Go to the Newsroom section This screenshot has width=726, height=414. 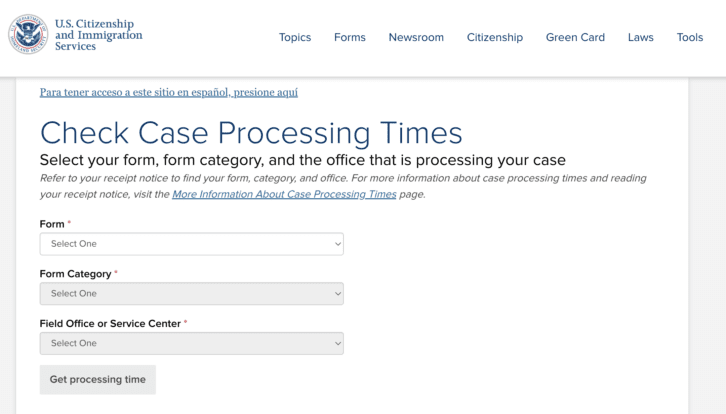(416, 37)
